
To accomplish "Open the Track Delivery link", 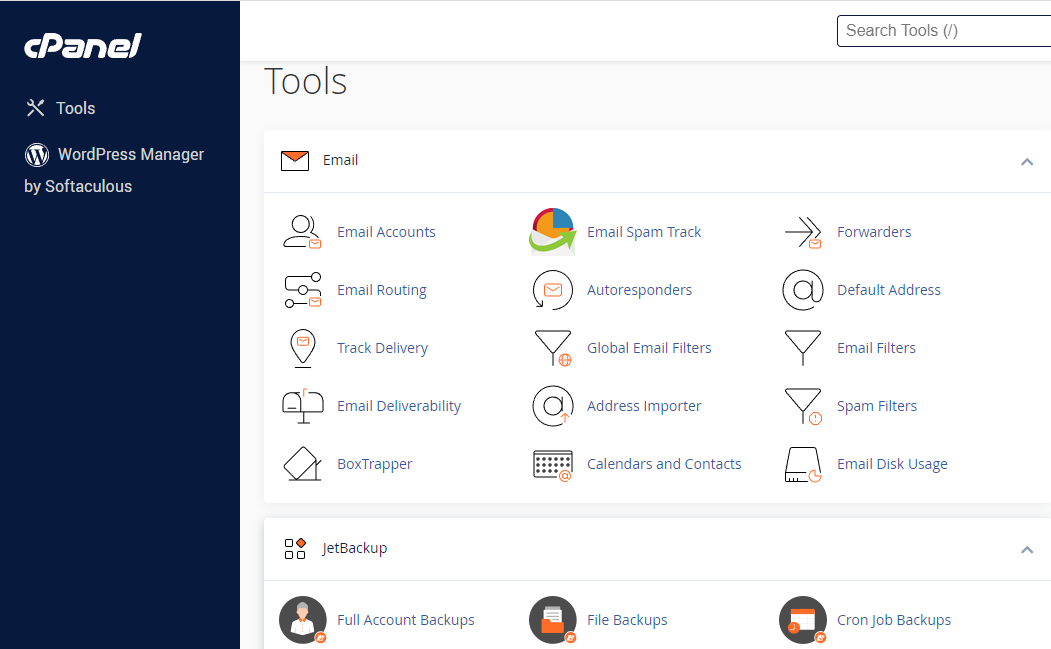I will pos(382,348).
